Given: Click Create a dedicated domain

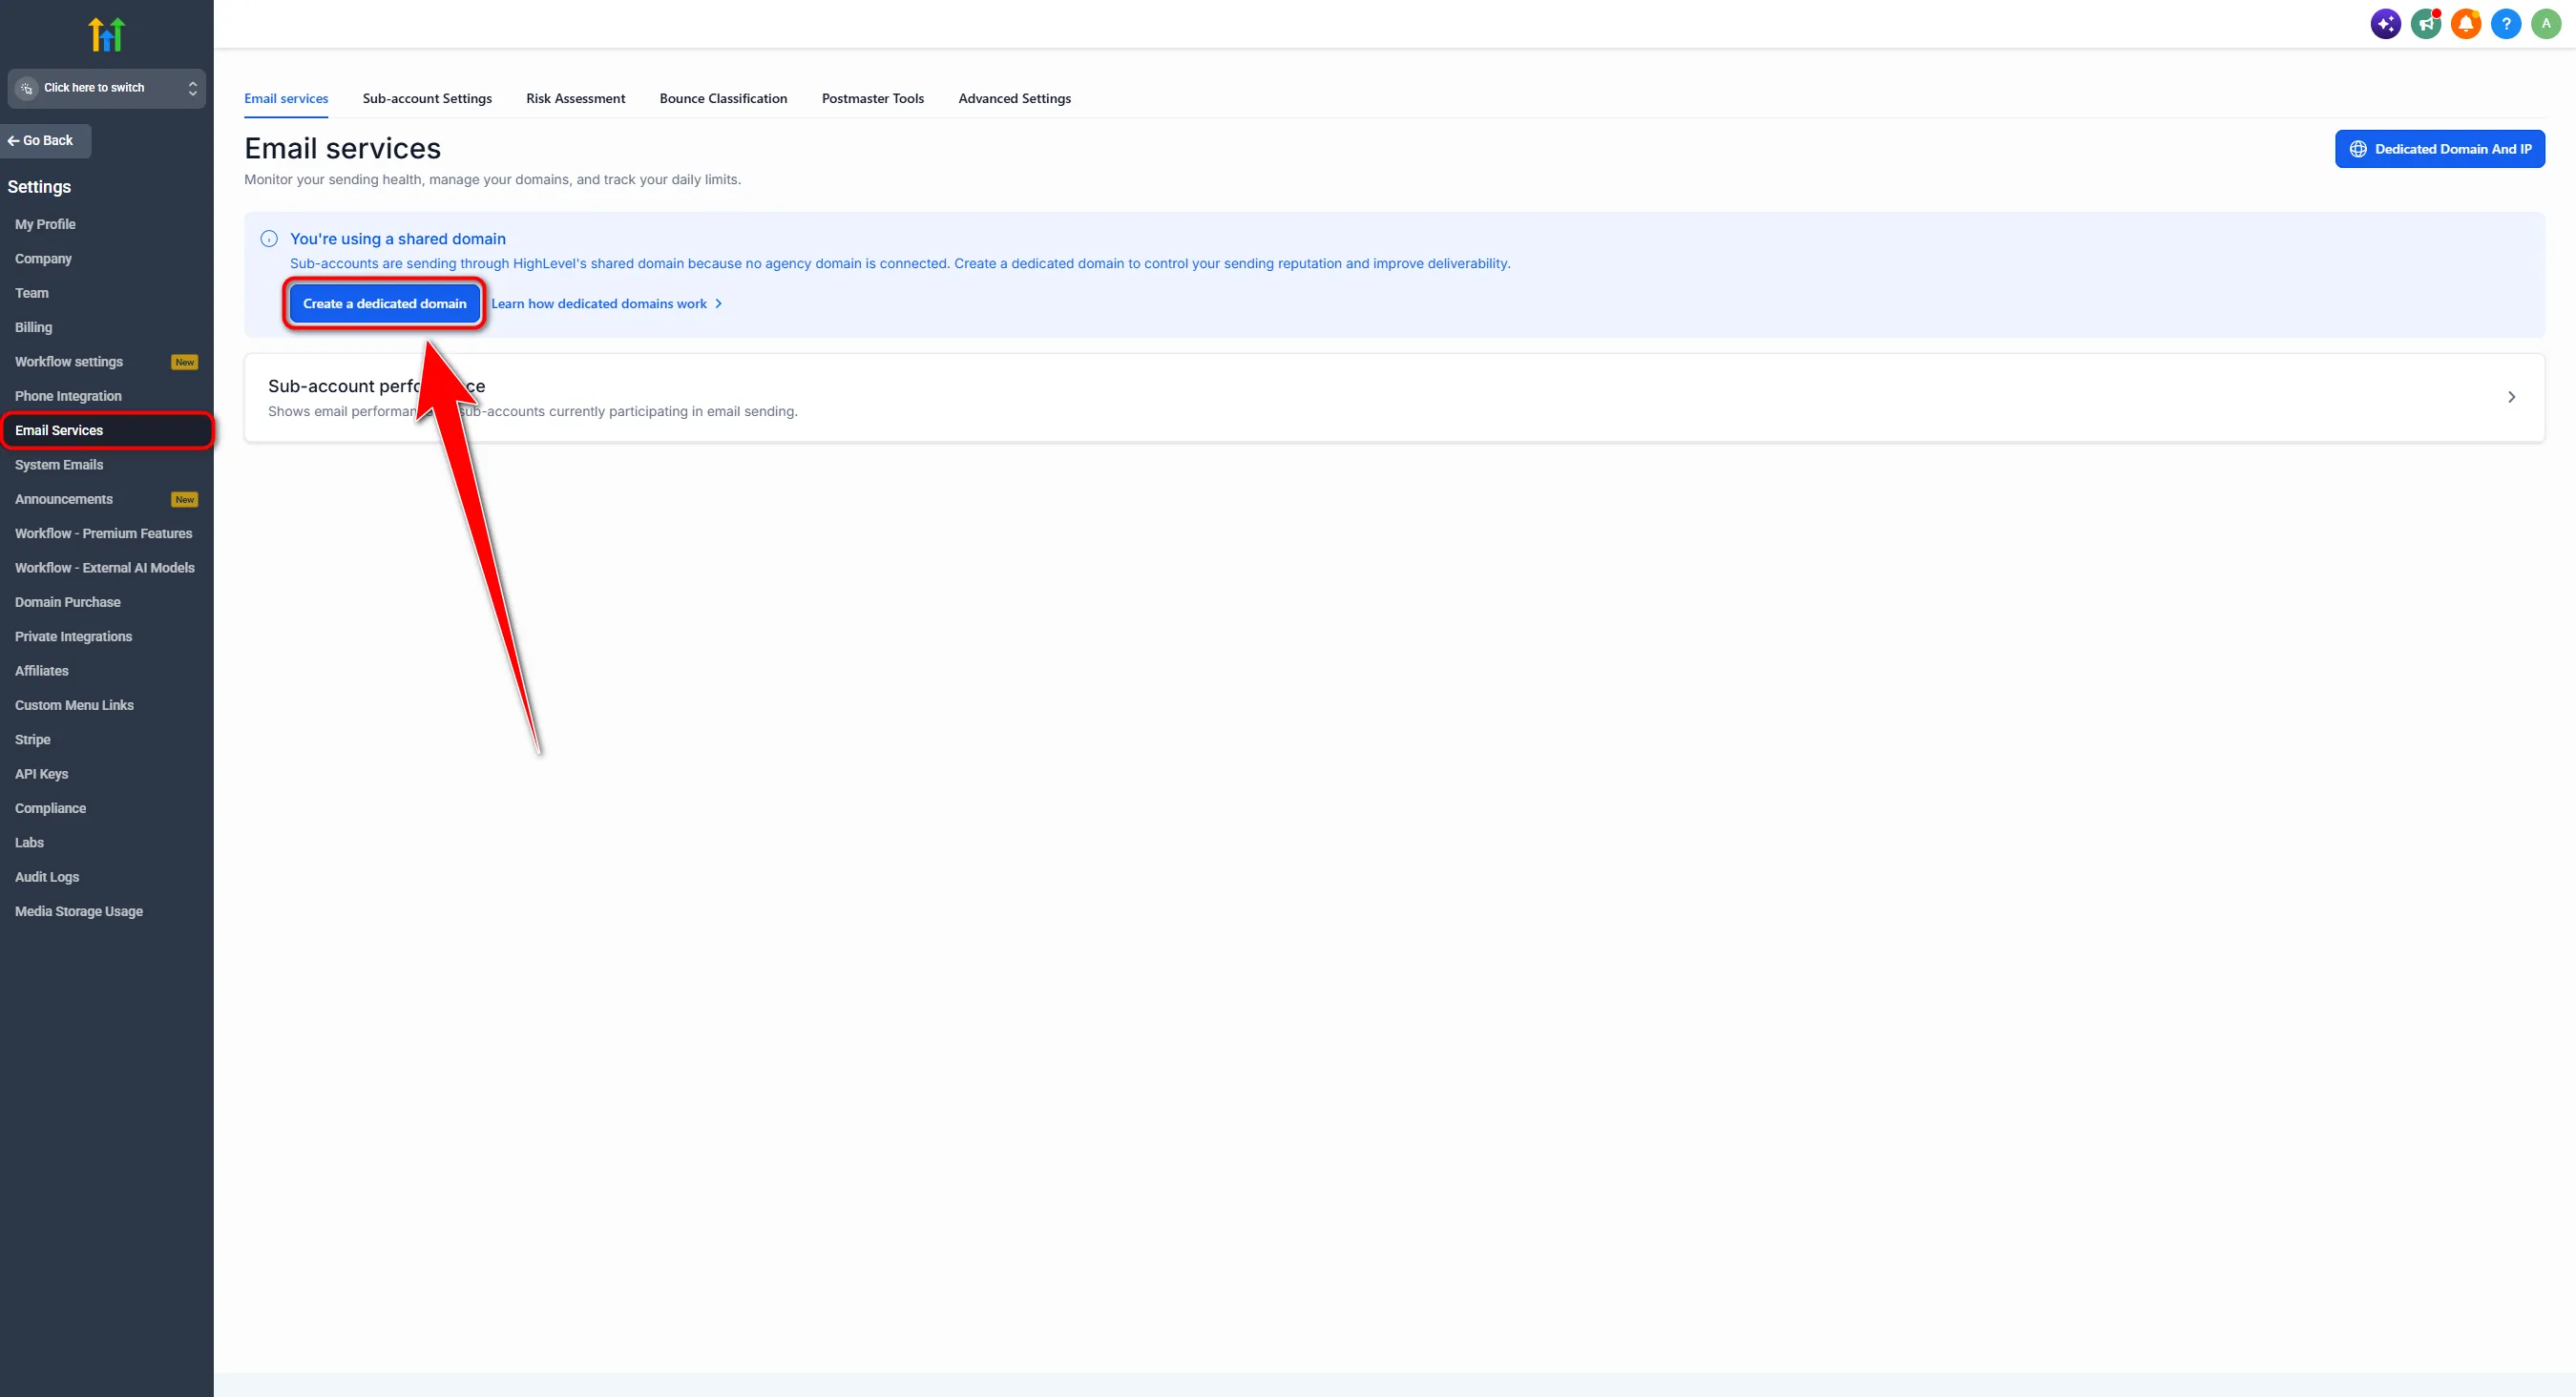Looking at the screenshot, I should (x=385, y=304).
